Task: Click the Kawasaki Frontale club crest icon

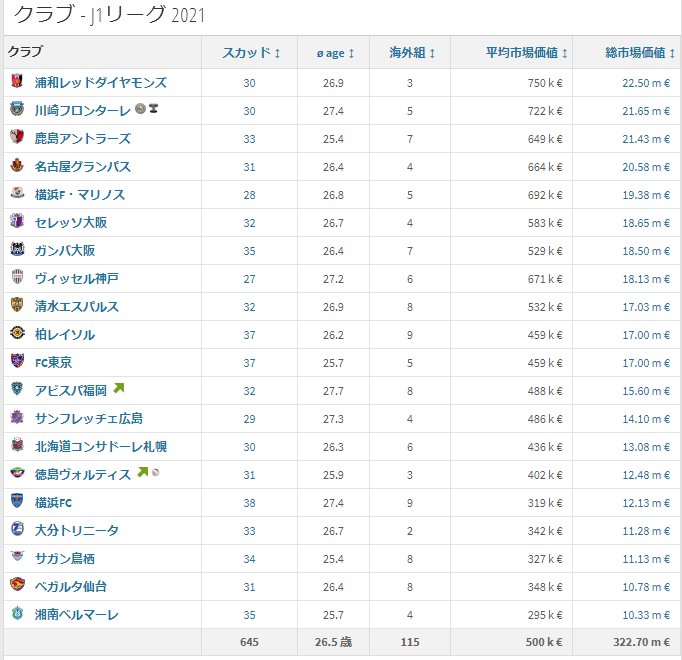Action: [x=17, y=110]
